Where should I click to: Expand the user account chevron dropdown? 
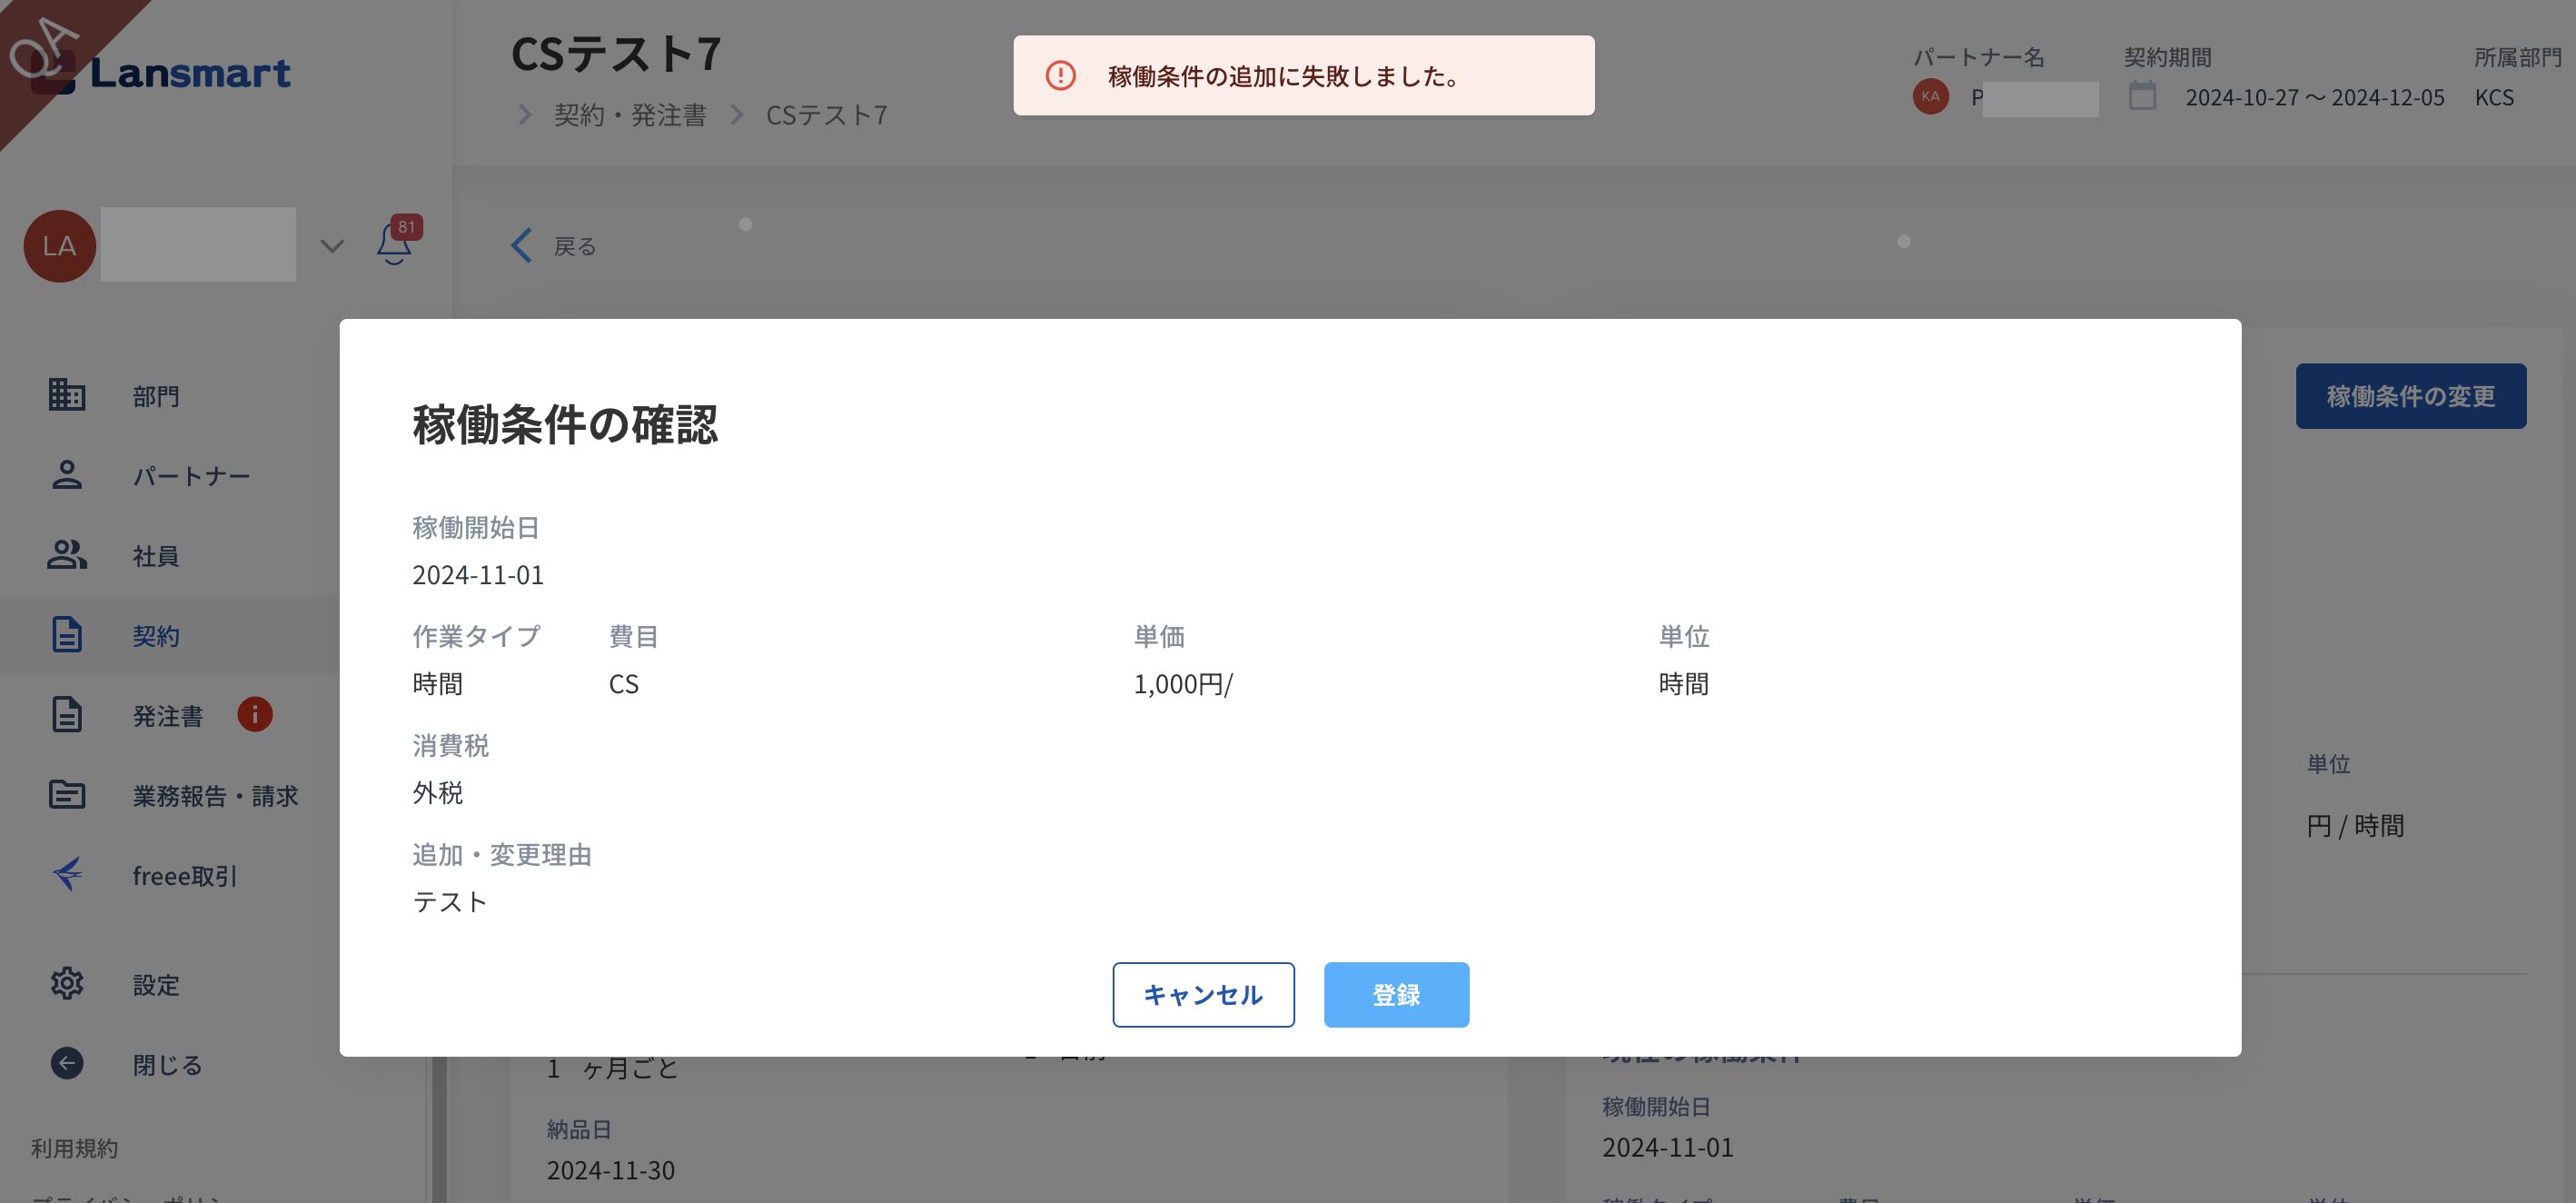(x=332, y=246)
